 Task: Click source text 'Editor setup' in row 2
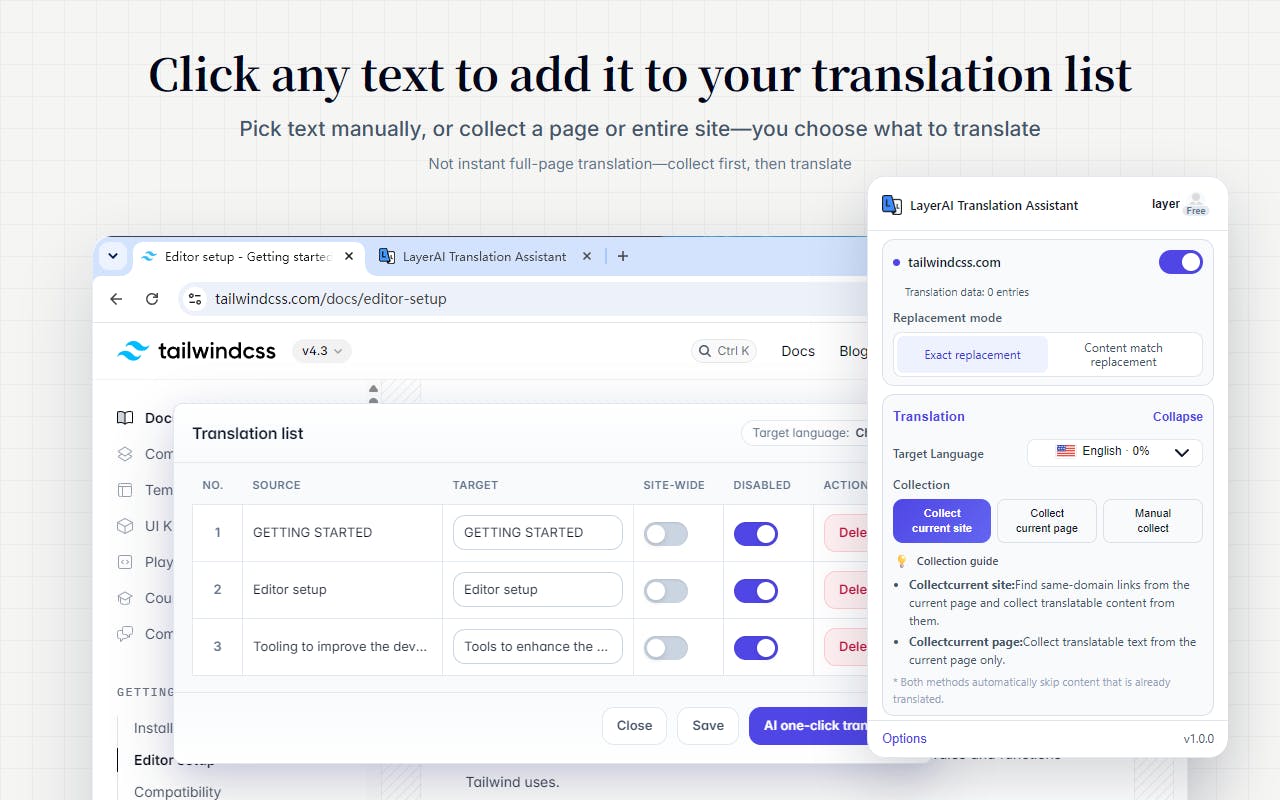tap(290, 589)
